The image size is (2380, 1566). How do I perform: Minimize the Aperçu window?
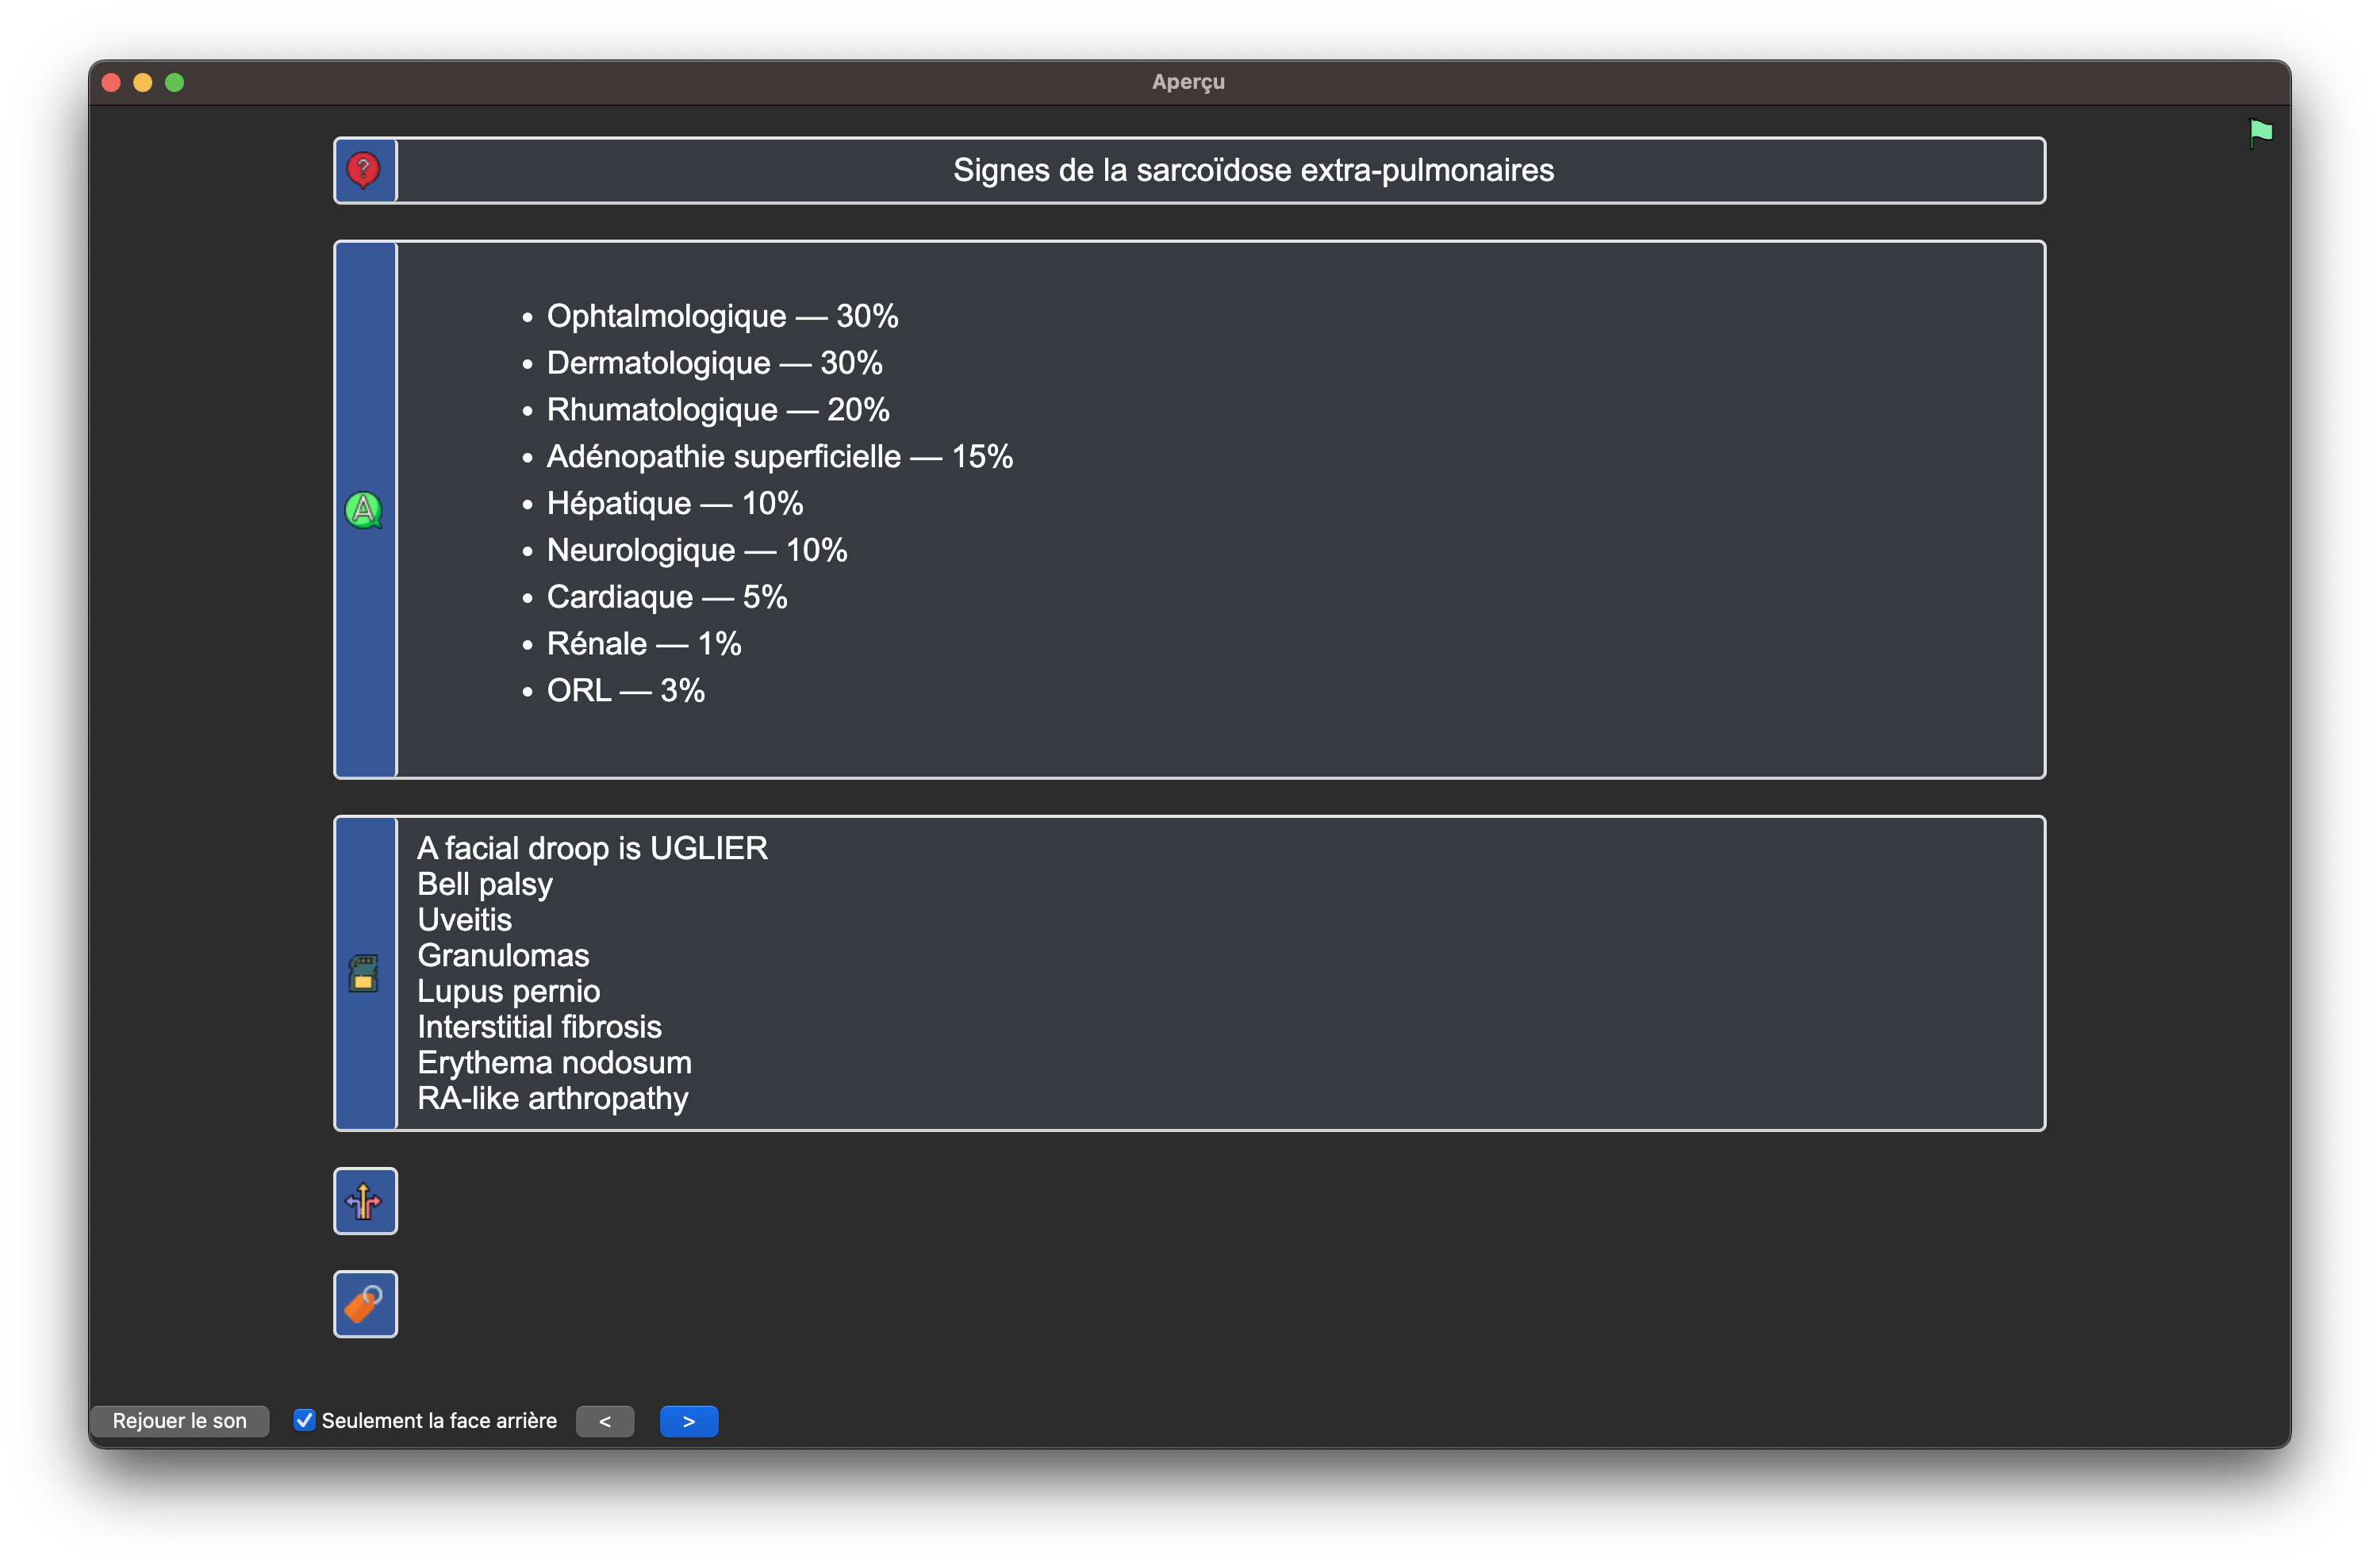(143, 82)
